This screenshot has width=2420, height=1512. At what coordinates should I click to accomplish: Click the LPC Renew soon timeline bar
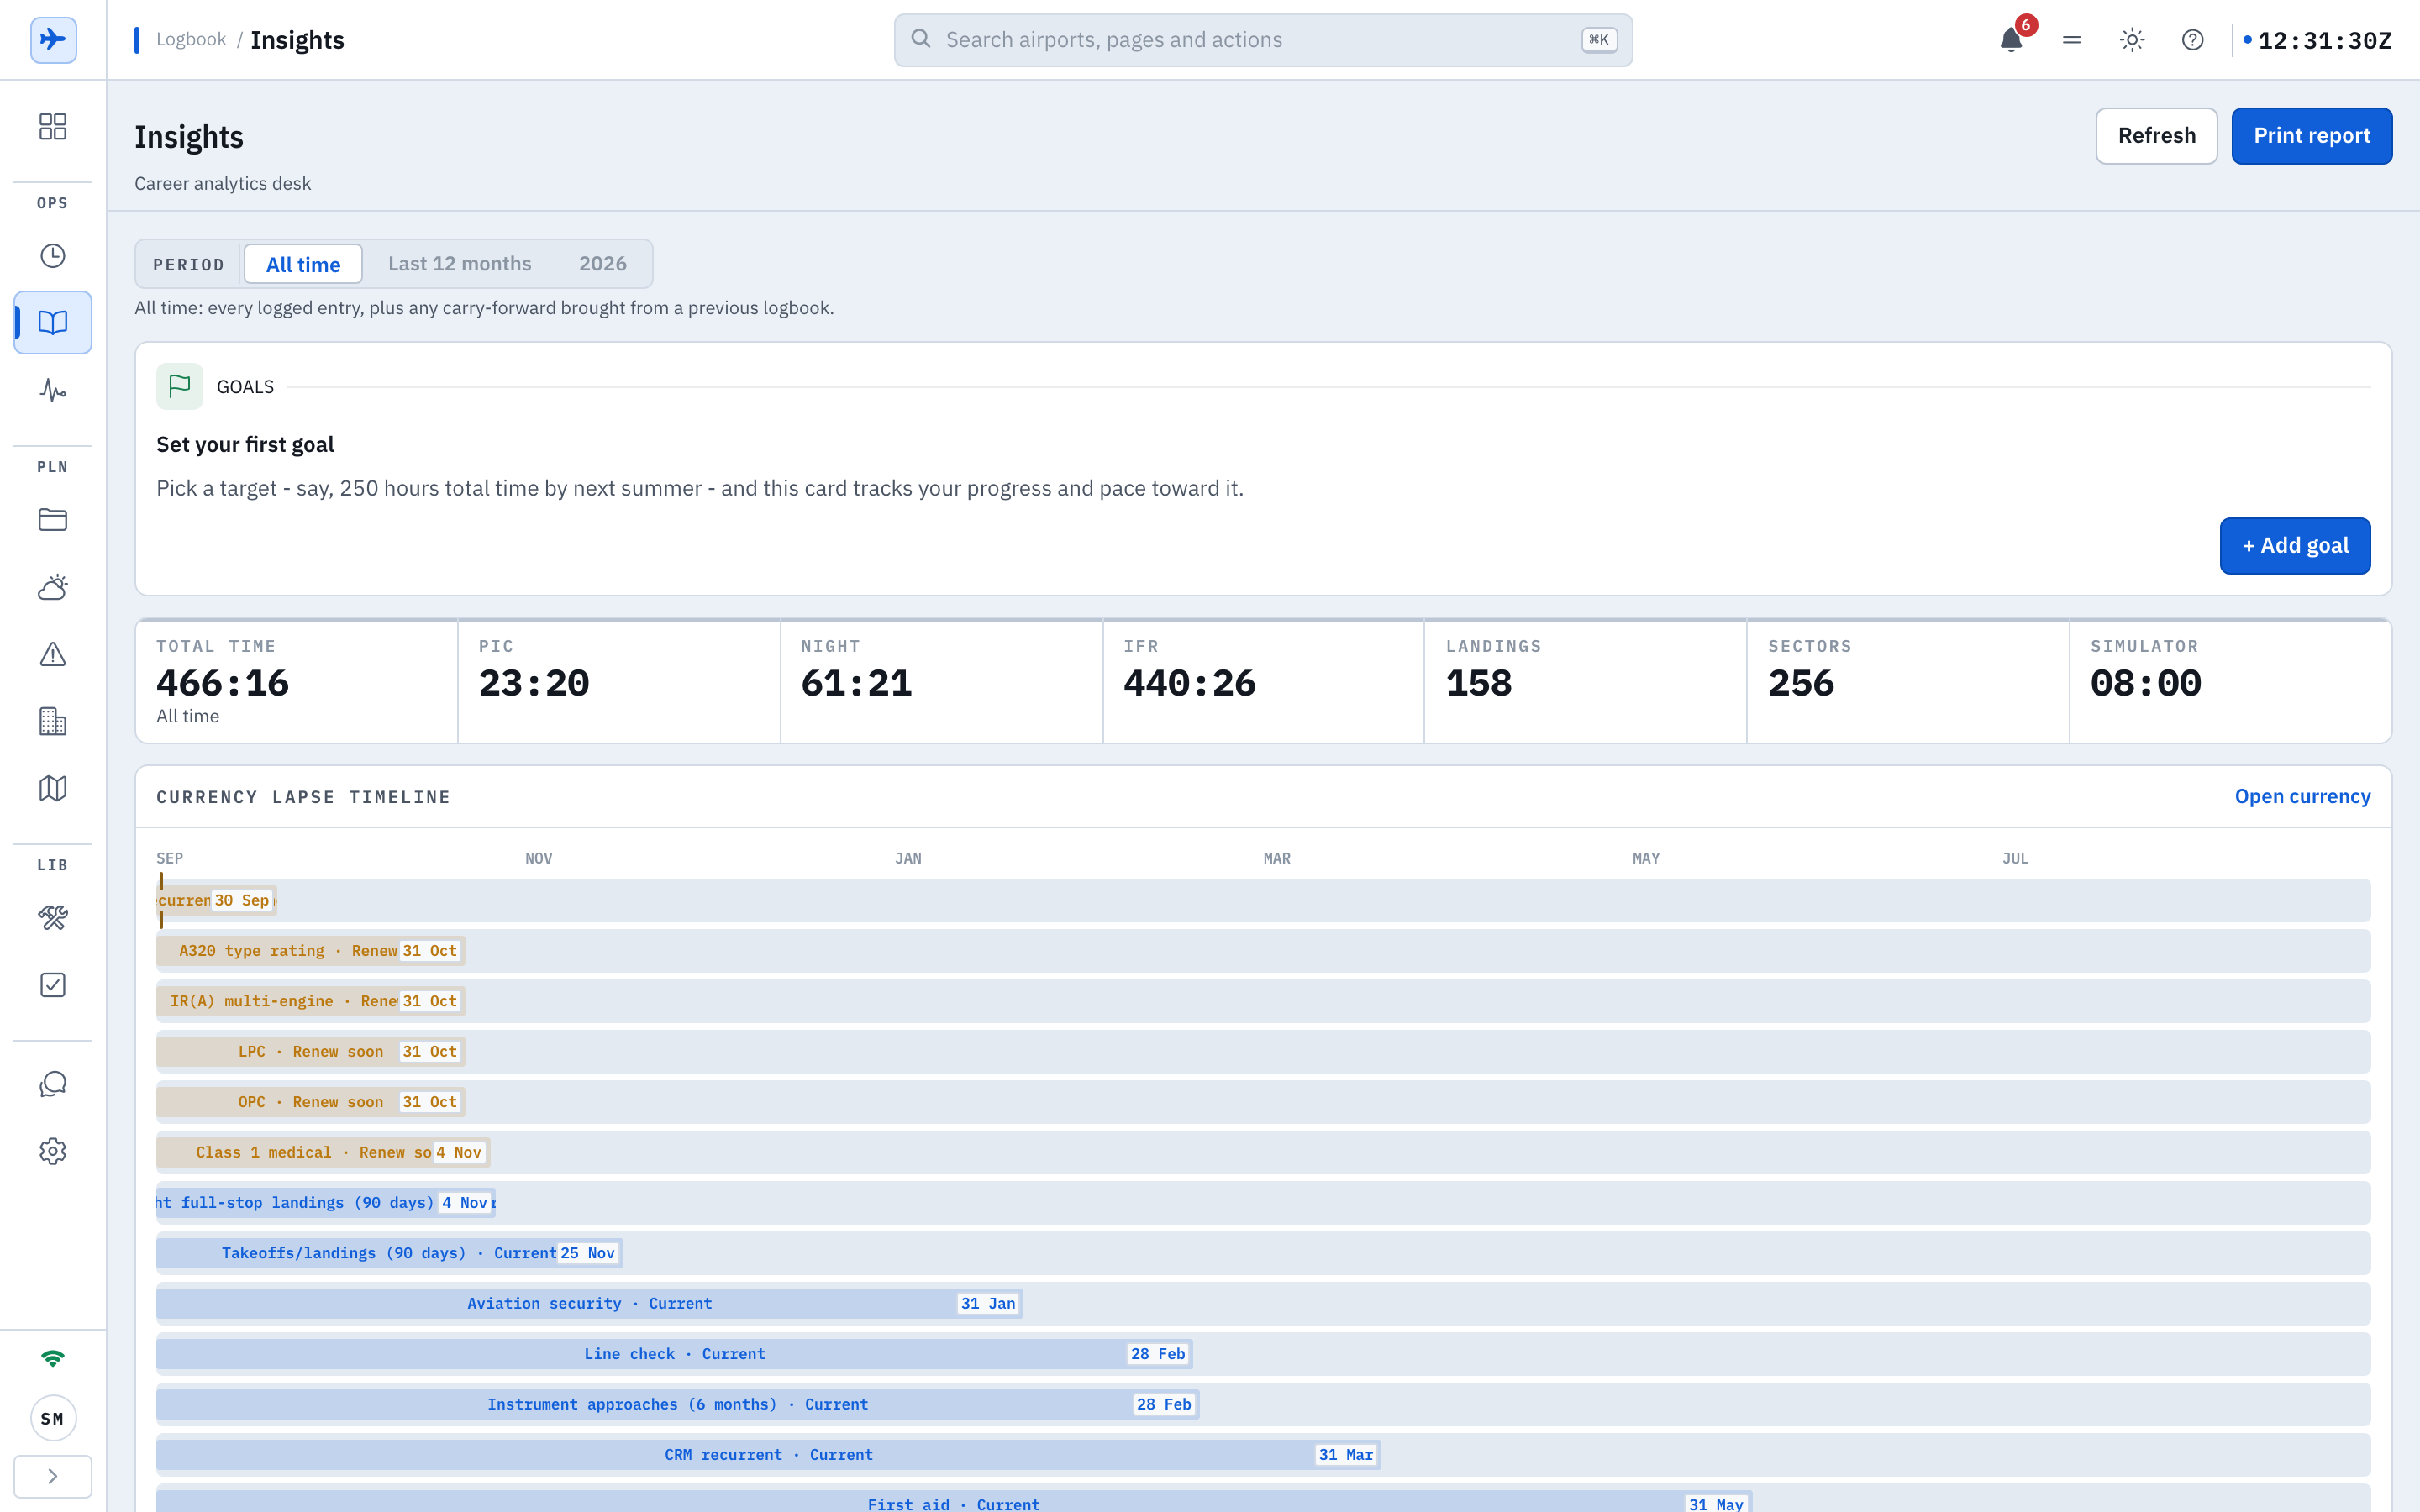(311, 1052)
